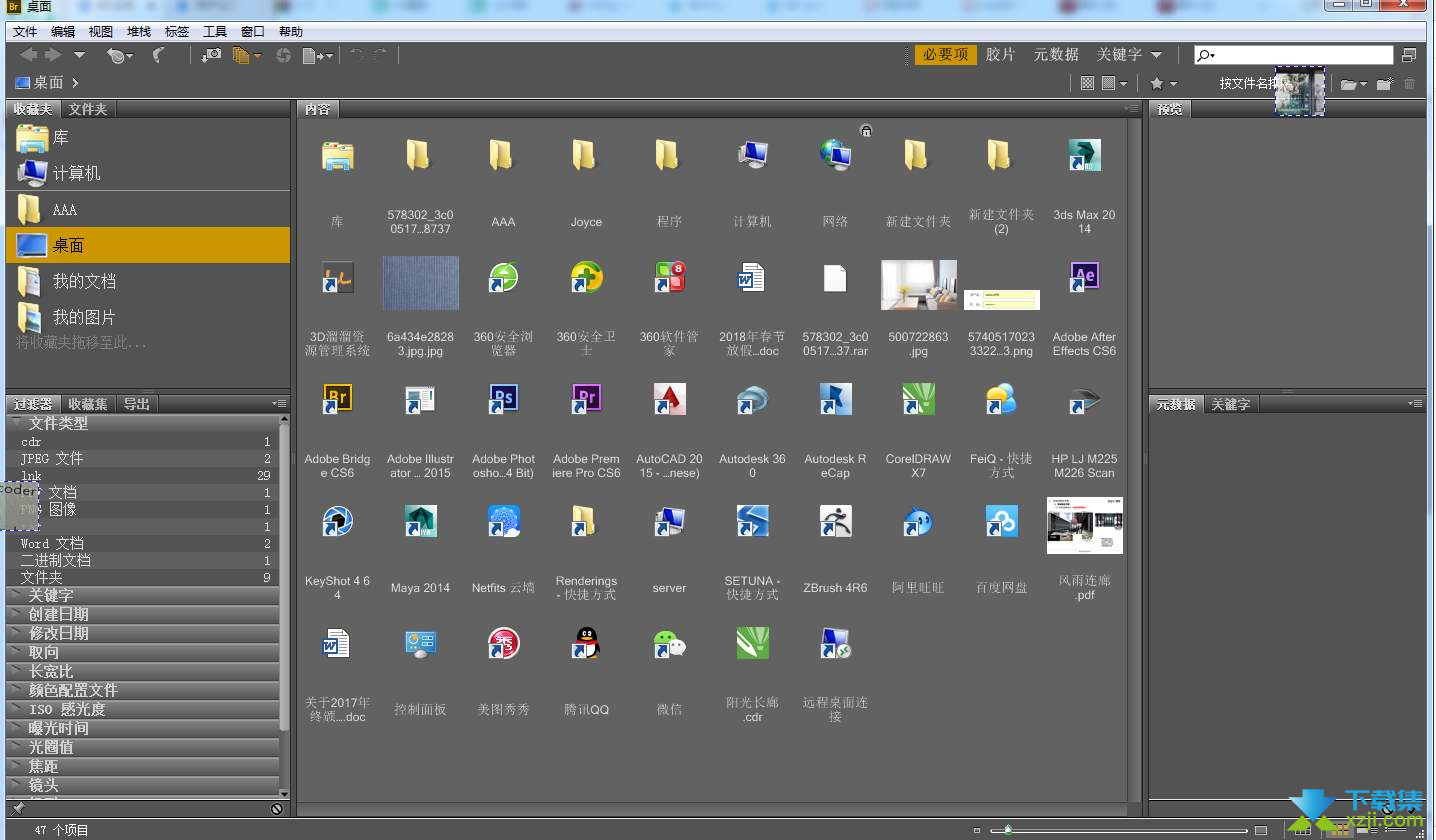
Task: Click the clear filter icon
Action: pos(277,808)
